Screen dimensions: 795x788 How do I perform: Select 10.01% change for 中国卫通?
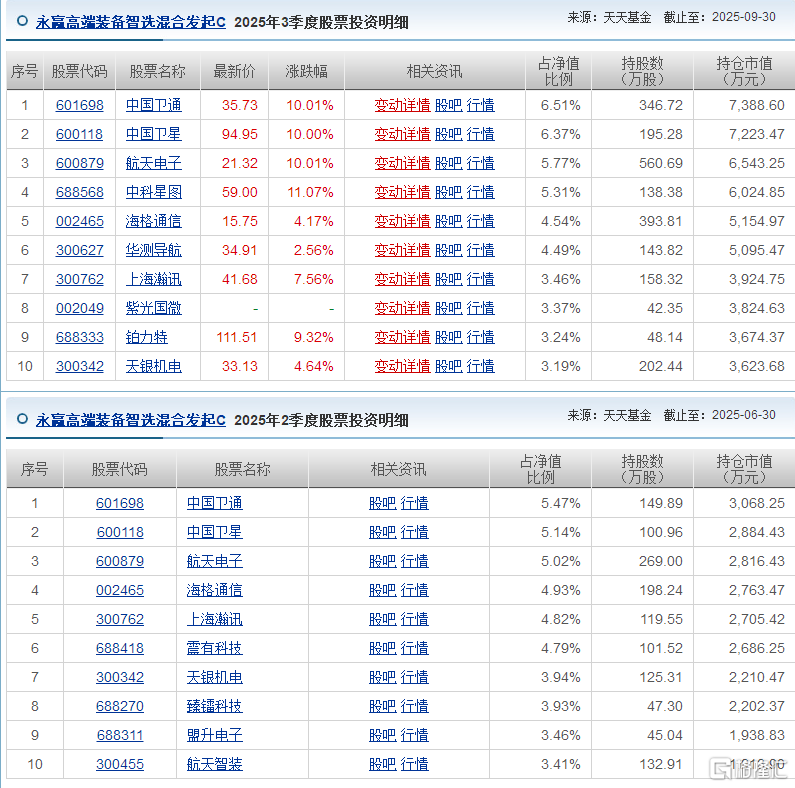[x=310, y=105]
